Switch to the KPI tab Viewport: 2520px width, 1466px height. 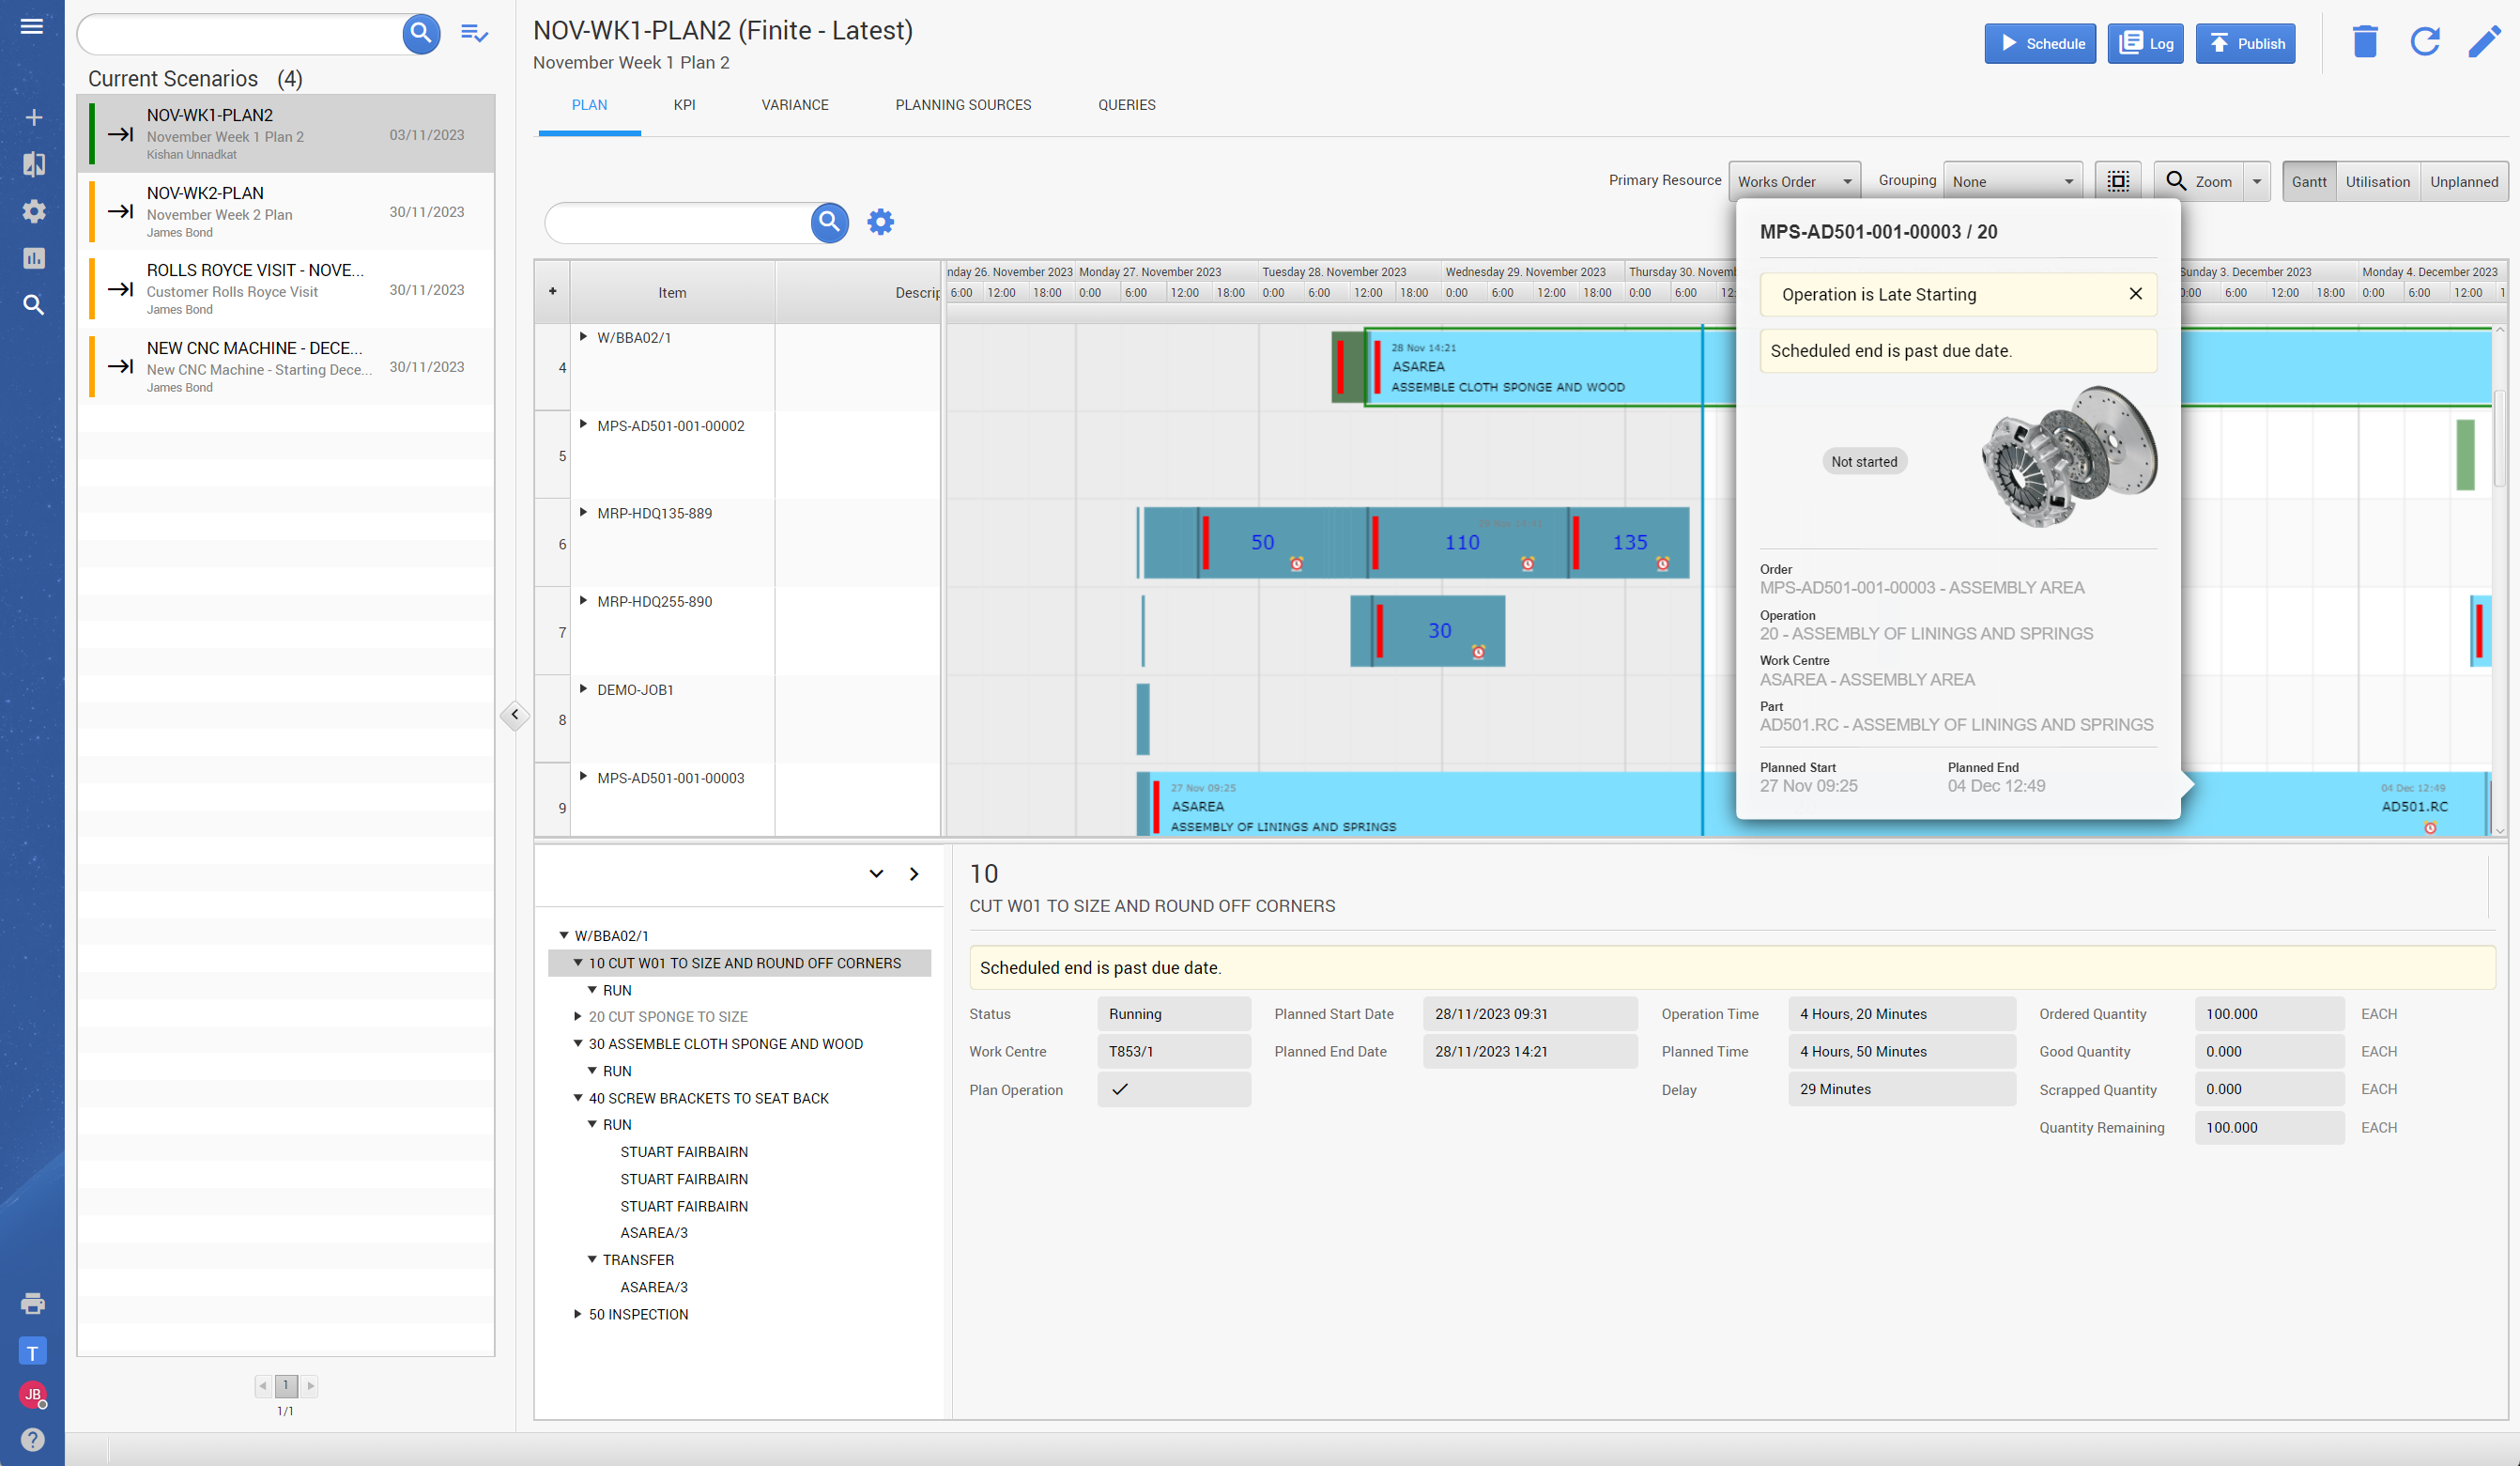coord(684,105)
